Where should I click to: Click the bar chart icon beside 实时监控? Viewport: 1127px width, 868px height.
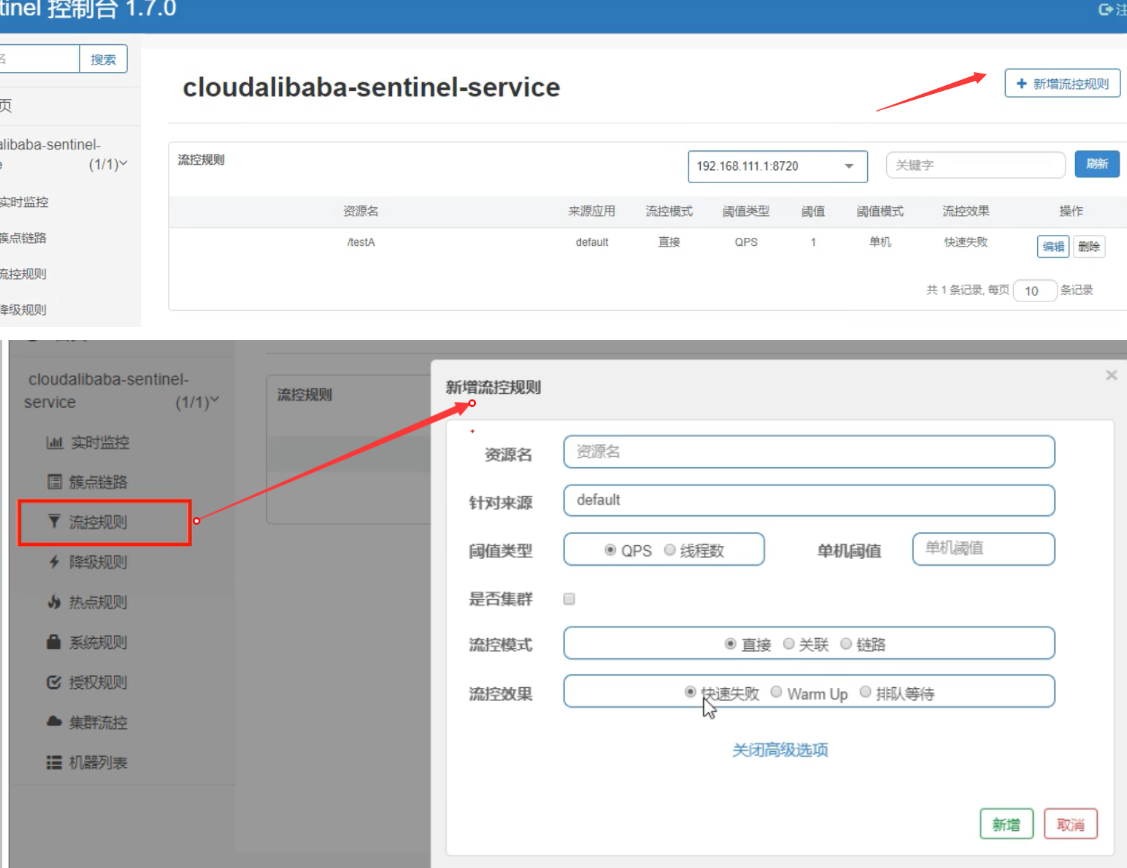55,443
